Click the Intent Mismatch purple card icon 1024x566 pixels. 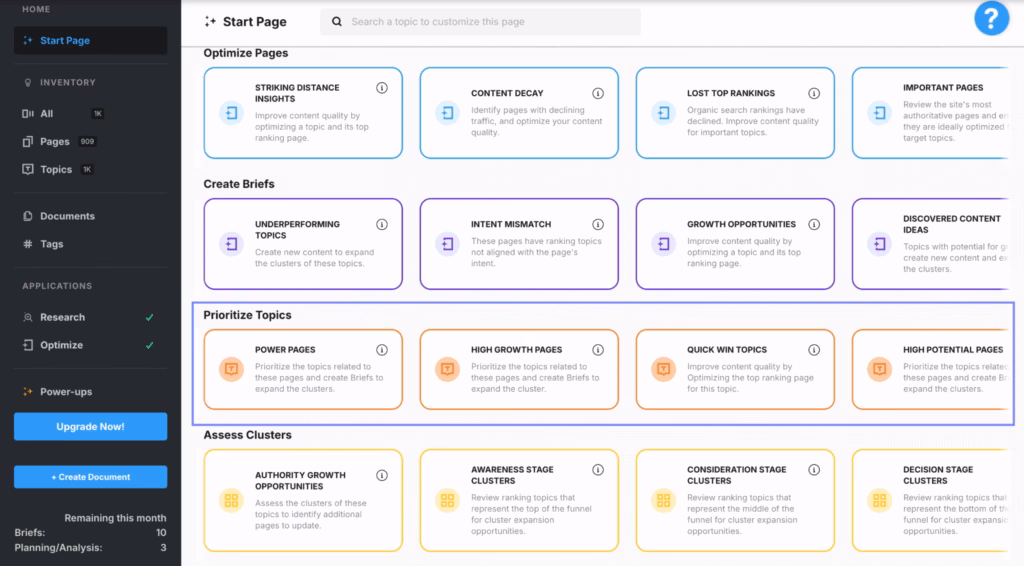447,243
